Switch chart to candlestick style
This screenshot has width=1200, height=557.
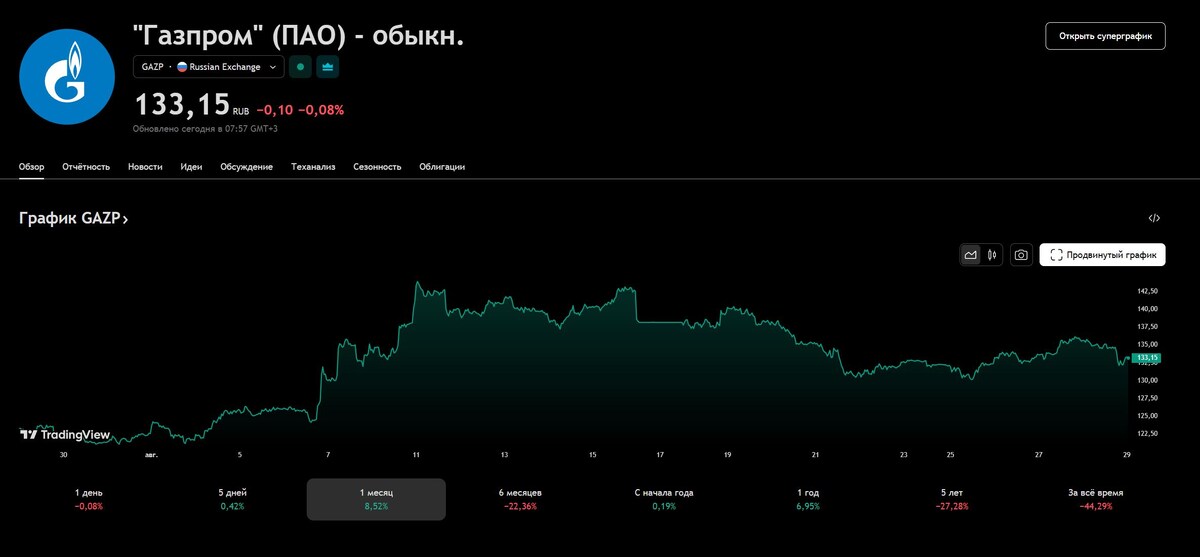point(992,255)
